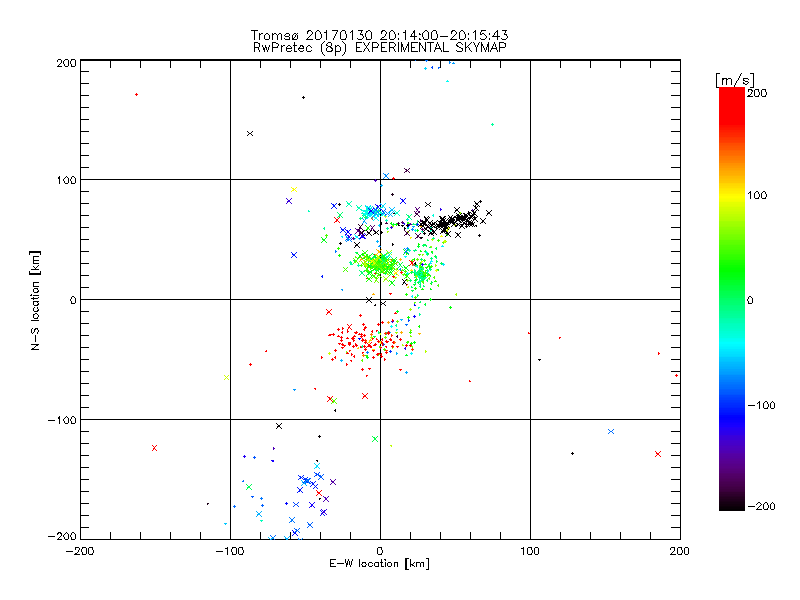
Task: Click the red dot in upper-left corner
Action: click(136, 94)
